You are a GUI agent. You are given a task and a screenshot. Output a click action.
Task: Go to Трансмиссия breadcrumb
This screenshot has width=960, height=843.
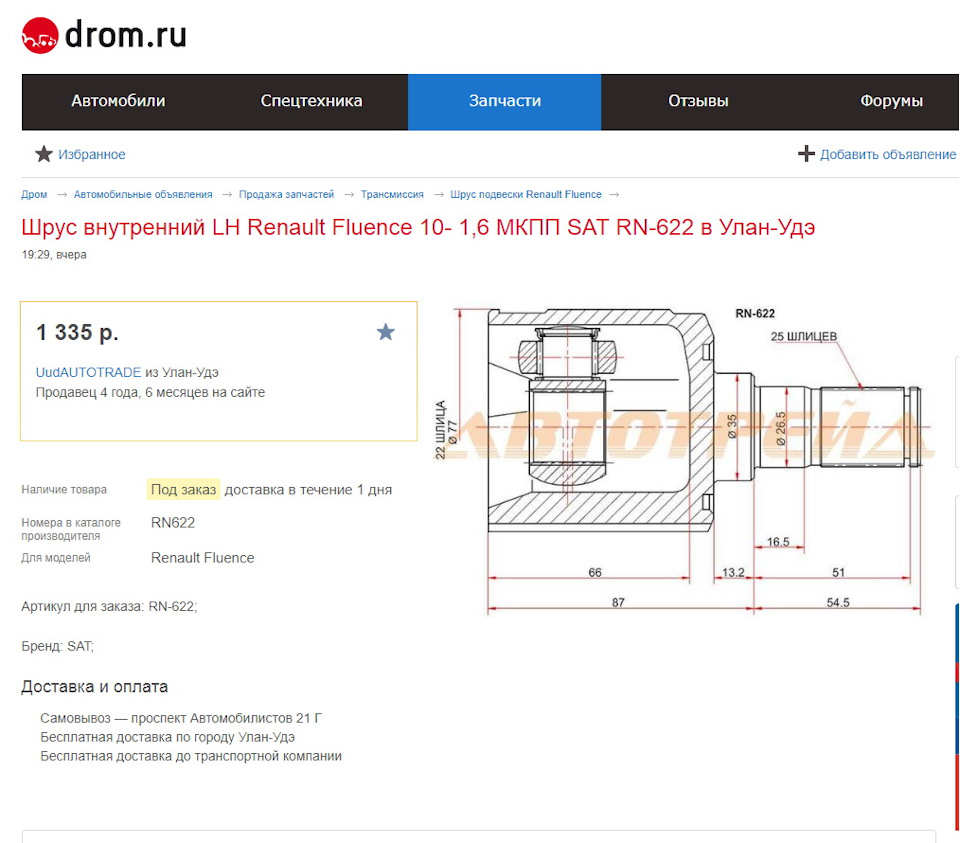click(392, 194)
